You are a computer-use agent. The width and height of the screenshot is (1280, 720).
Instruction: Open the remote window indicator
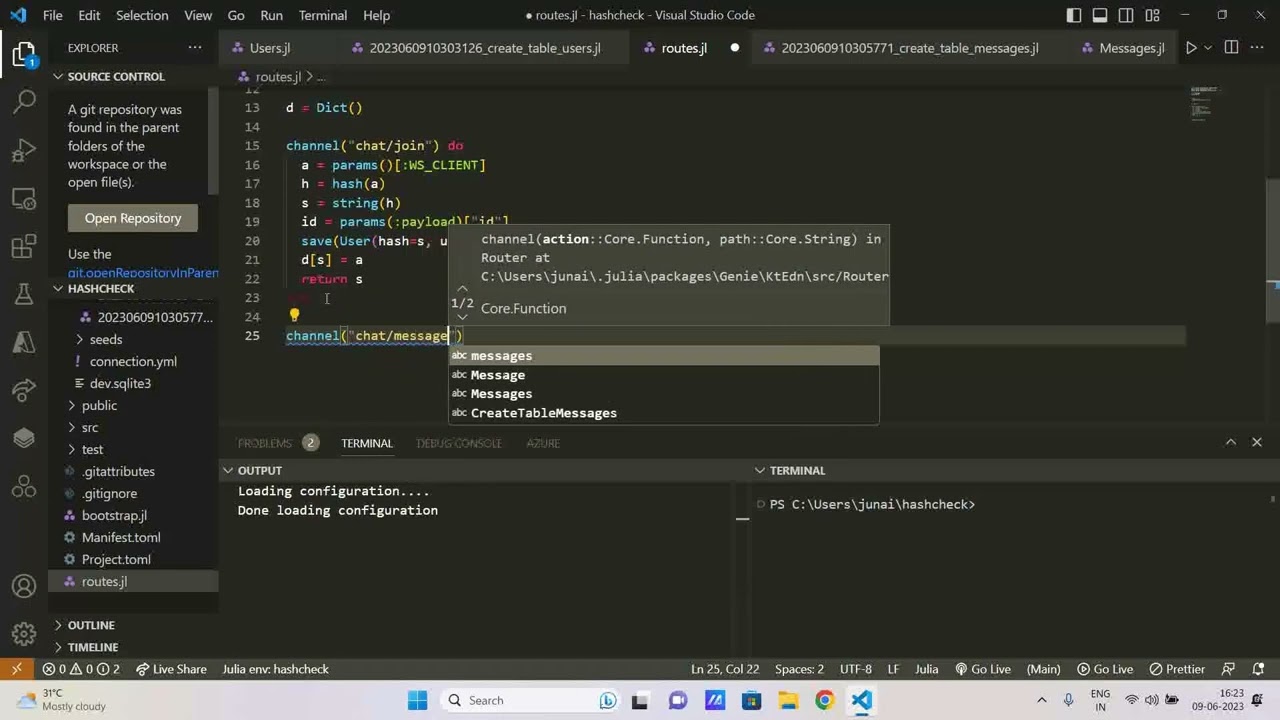16,669
